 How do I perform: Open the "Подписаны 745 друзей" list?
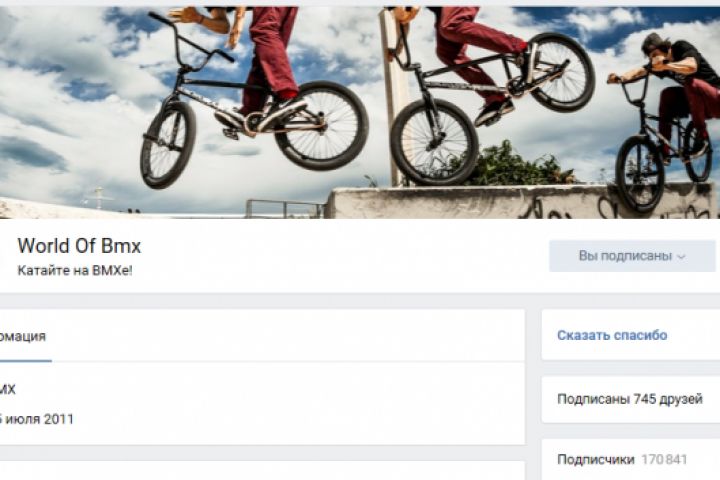630,399
